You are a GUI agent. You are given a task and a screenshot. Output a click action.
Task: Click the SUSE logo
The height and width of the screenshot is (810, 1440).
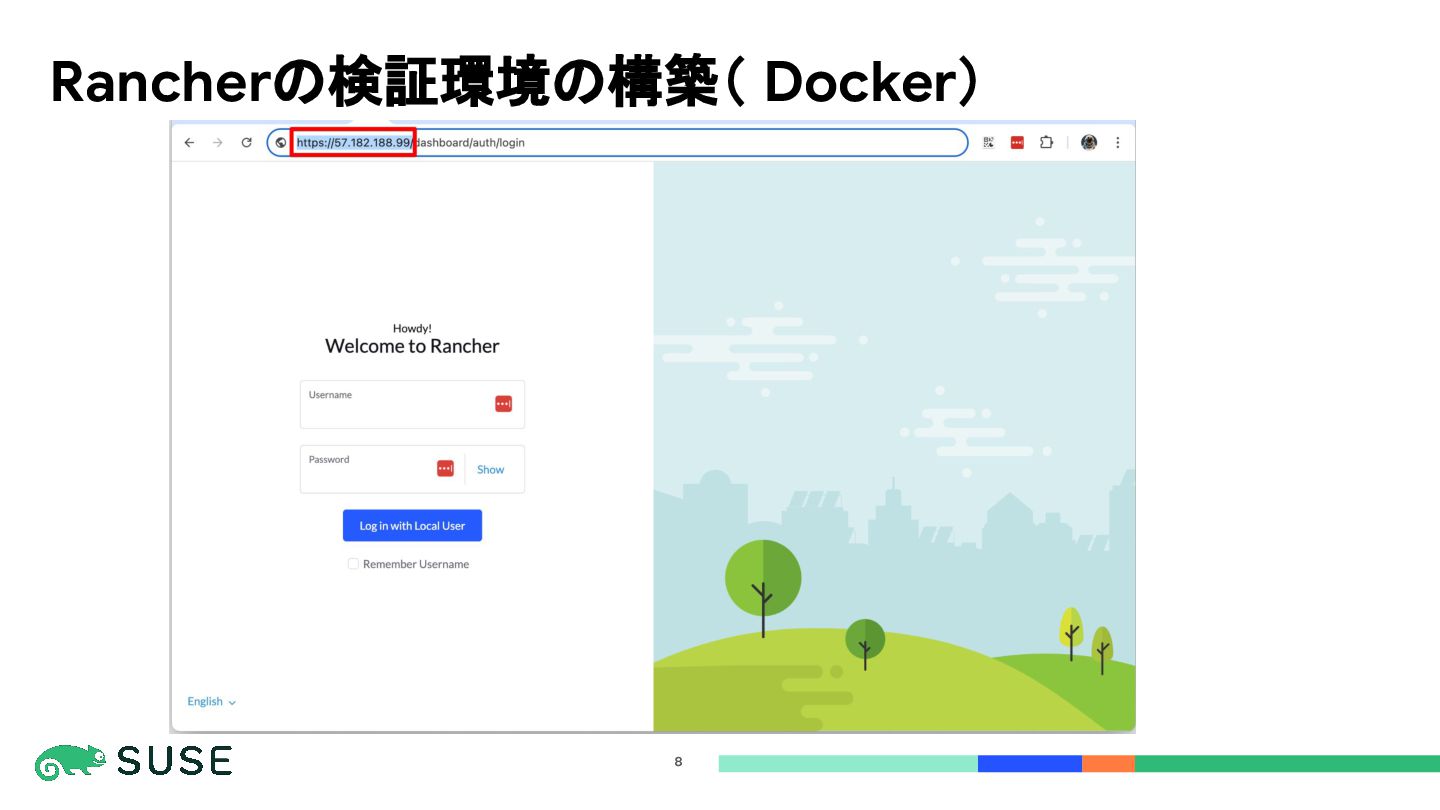click(x=133, y=762)
